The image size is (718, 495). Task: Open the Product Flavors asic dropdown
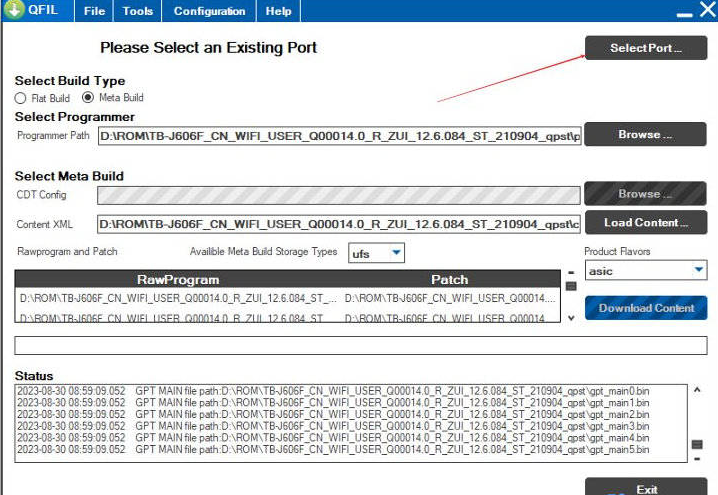click(x=646, y=271)
